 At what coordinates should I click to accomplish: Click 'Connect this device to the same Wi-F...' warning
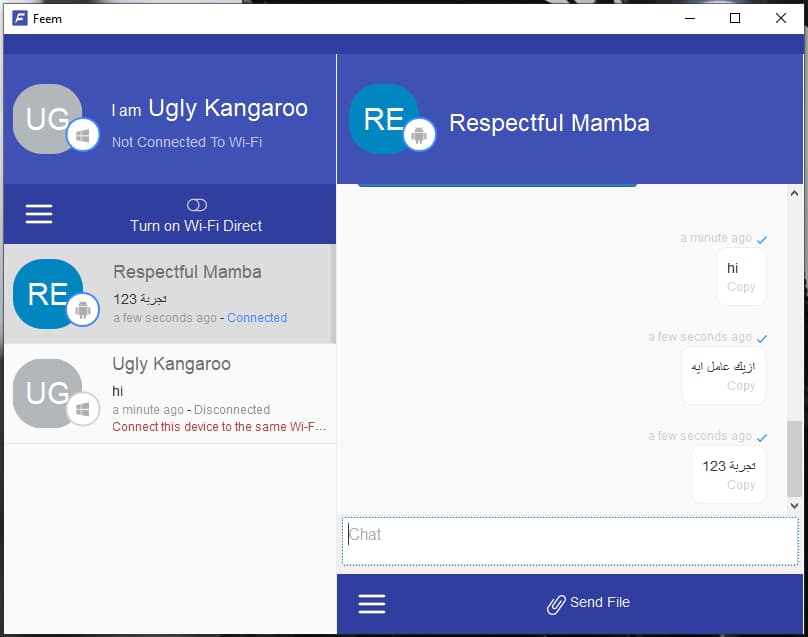(219, 427)
